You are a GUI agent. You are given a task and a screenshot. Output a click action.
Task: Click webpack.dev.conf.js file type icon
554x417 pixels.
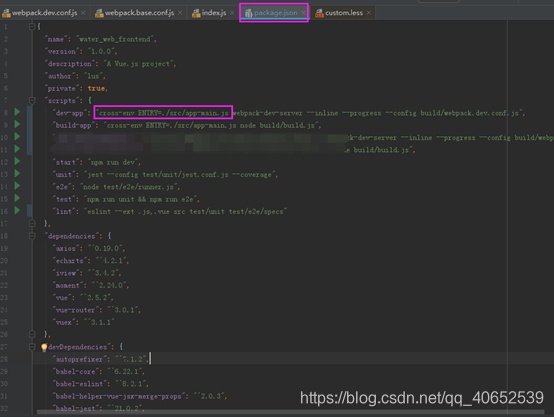[6, 13]
